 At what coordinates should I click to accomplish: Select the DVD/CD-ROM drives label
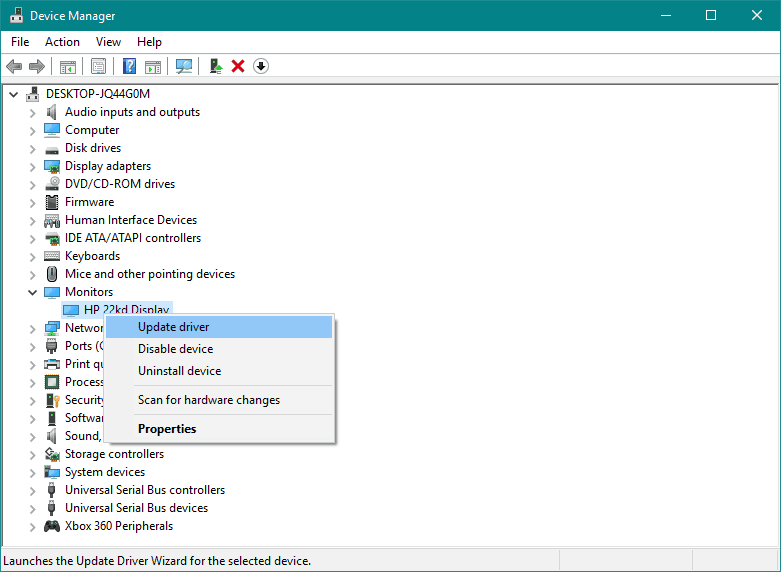[120, 184]
